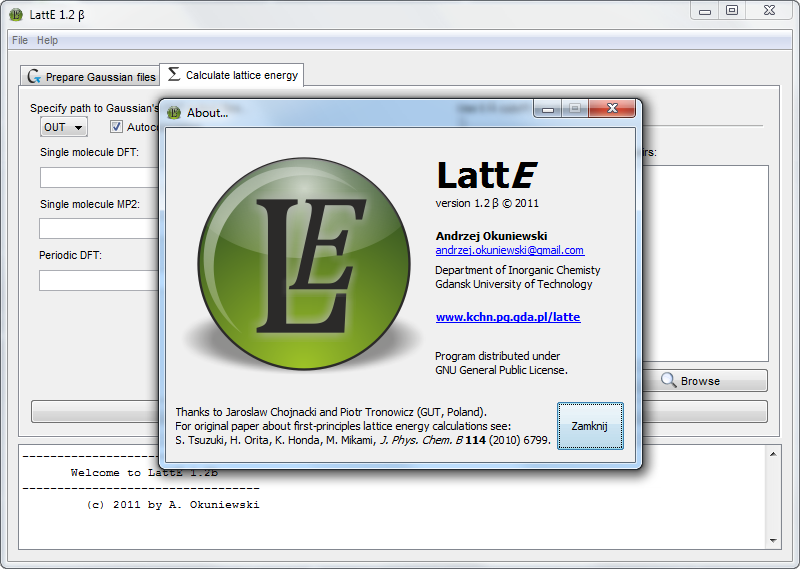The image size is (800, 569).
Task: Click the LattE main window title icon
Action: pyautogui.click(x=16, y=15)
